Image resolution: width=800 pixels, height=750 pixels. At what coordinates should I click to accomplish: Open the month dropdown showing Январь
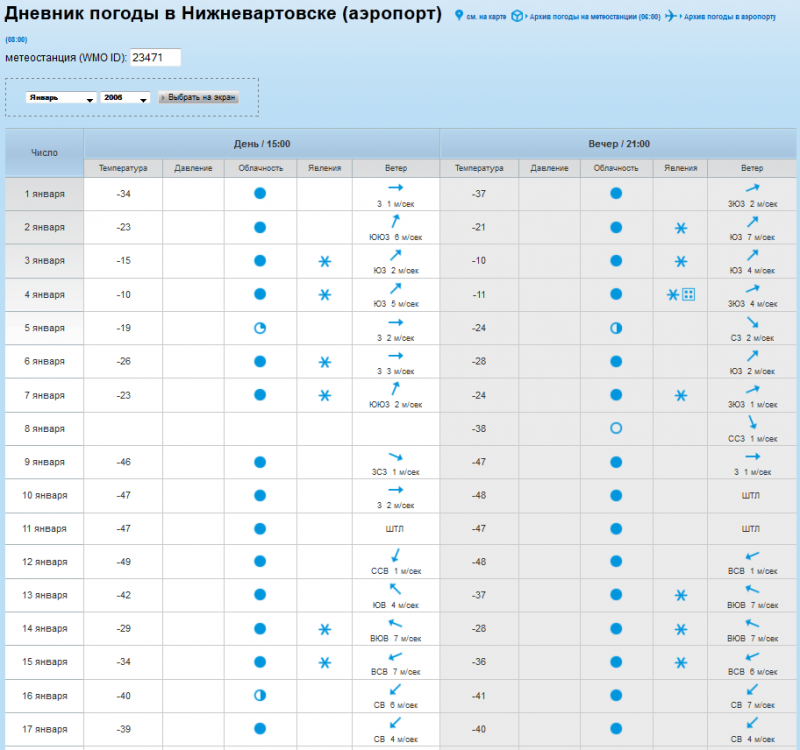click(60, 98)
